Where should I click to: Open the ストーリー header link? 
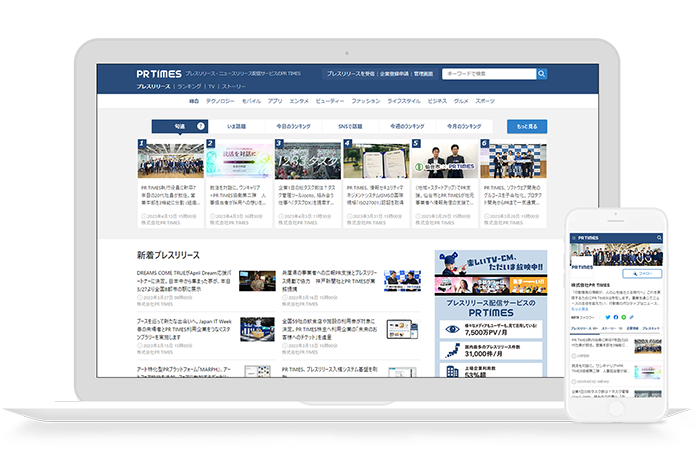click(233, 87)
